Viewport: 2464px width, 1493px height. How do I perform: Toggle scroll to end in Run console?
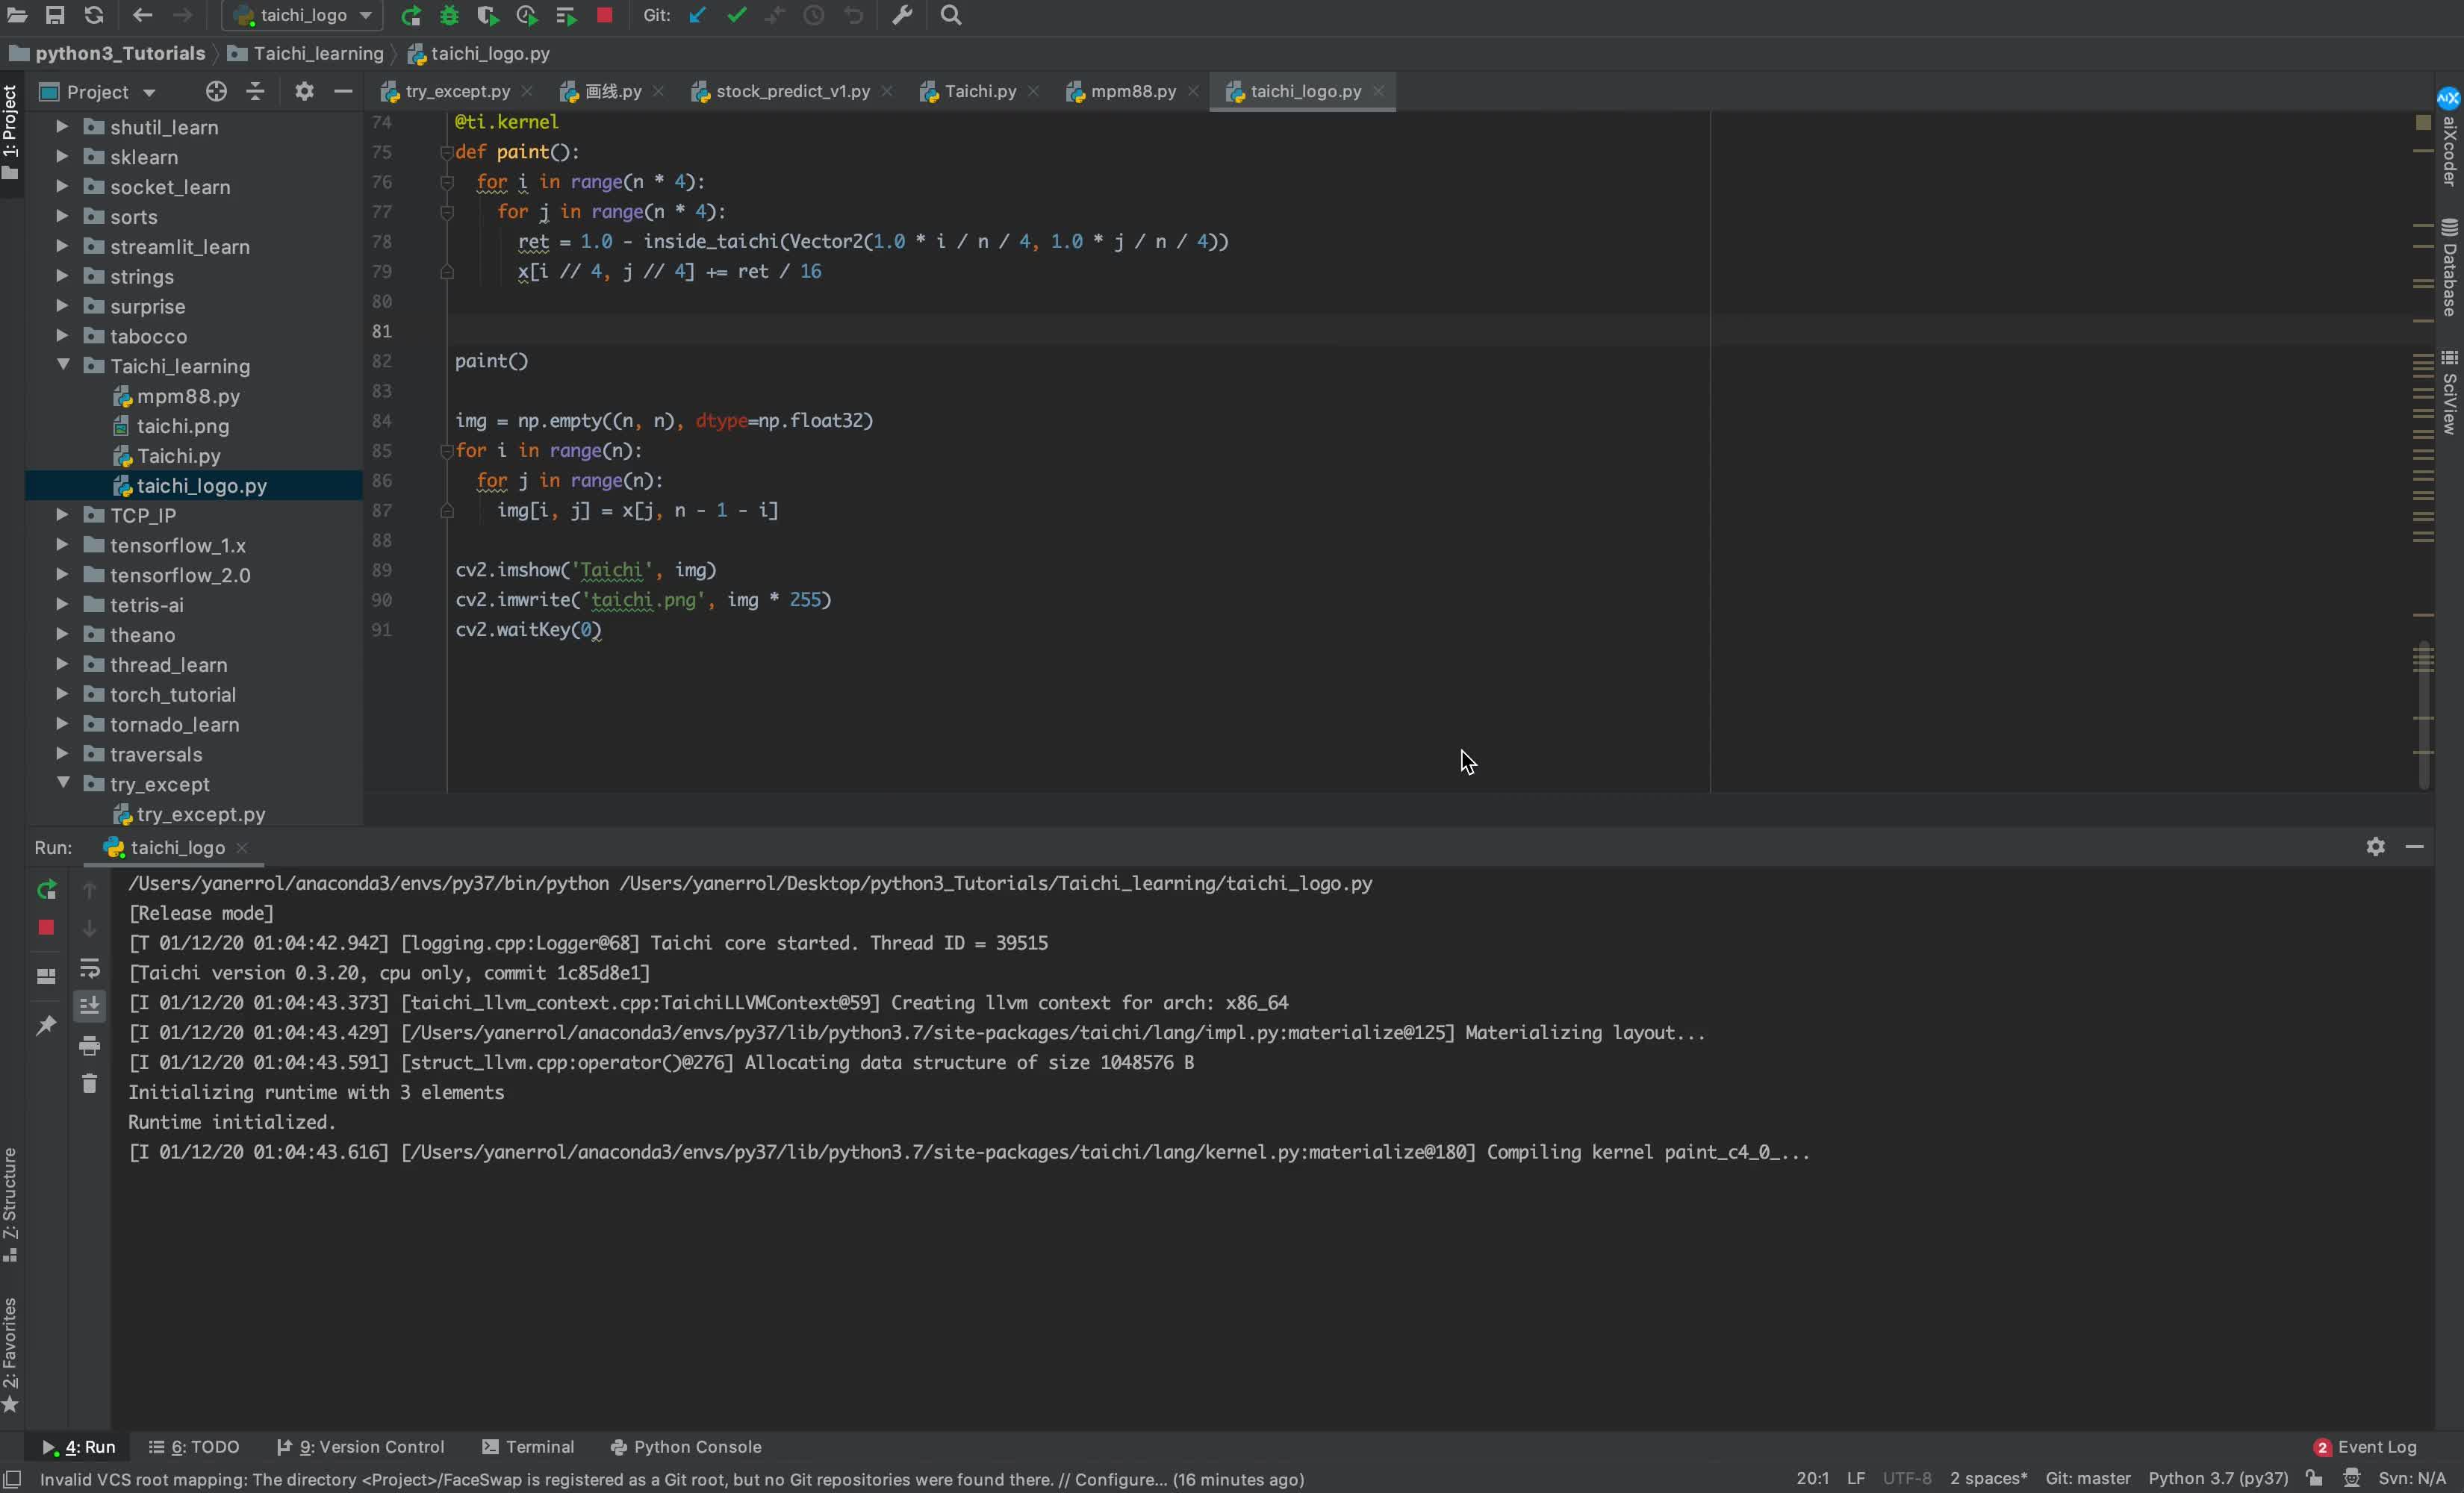coord(89,1006)
